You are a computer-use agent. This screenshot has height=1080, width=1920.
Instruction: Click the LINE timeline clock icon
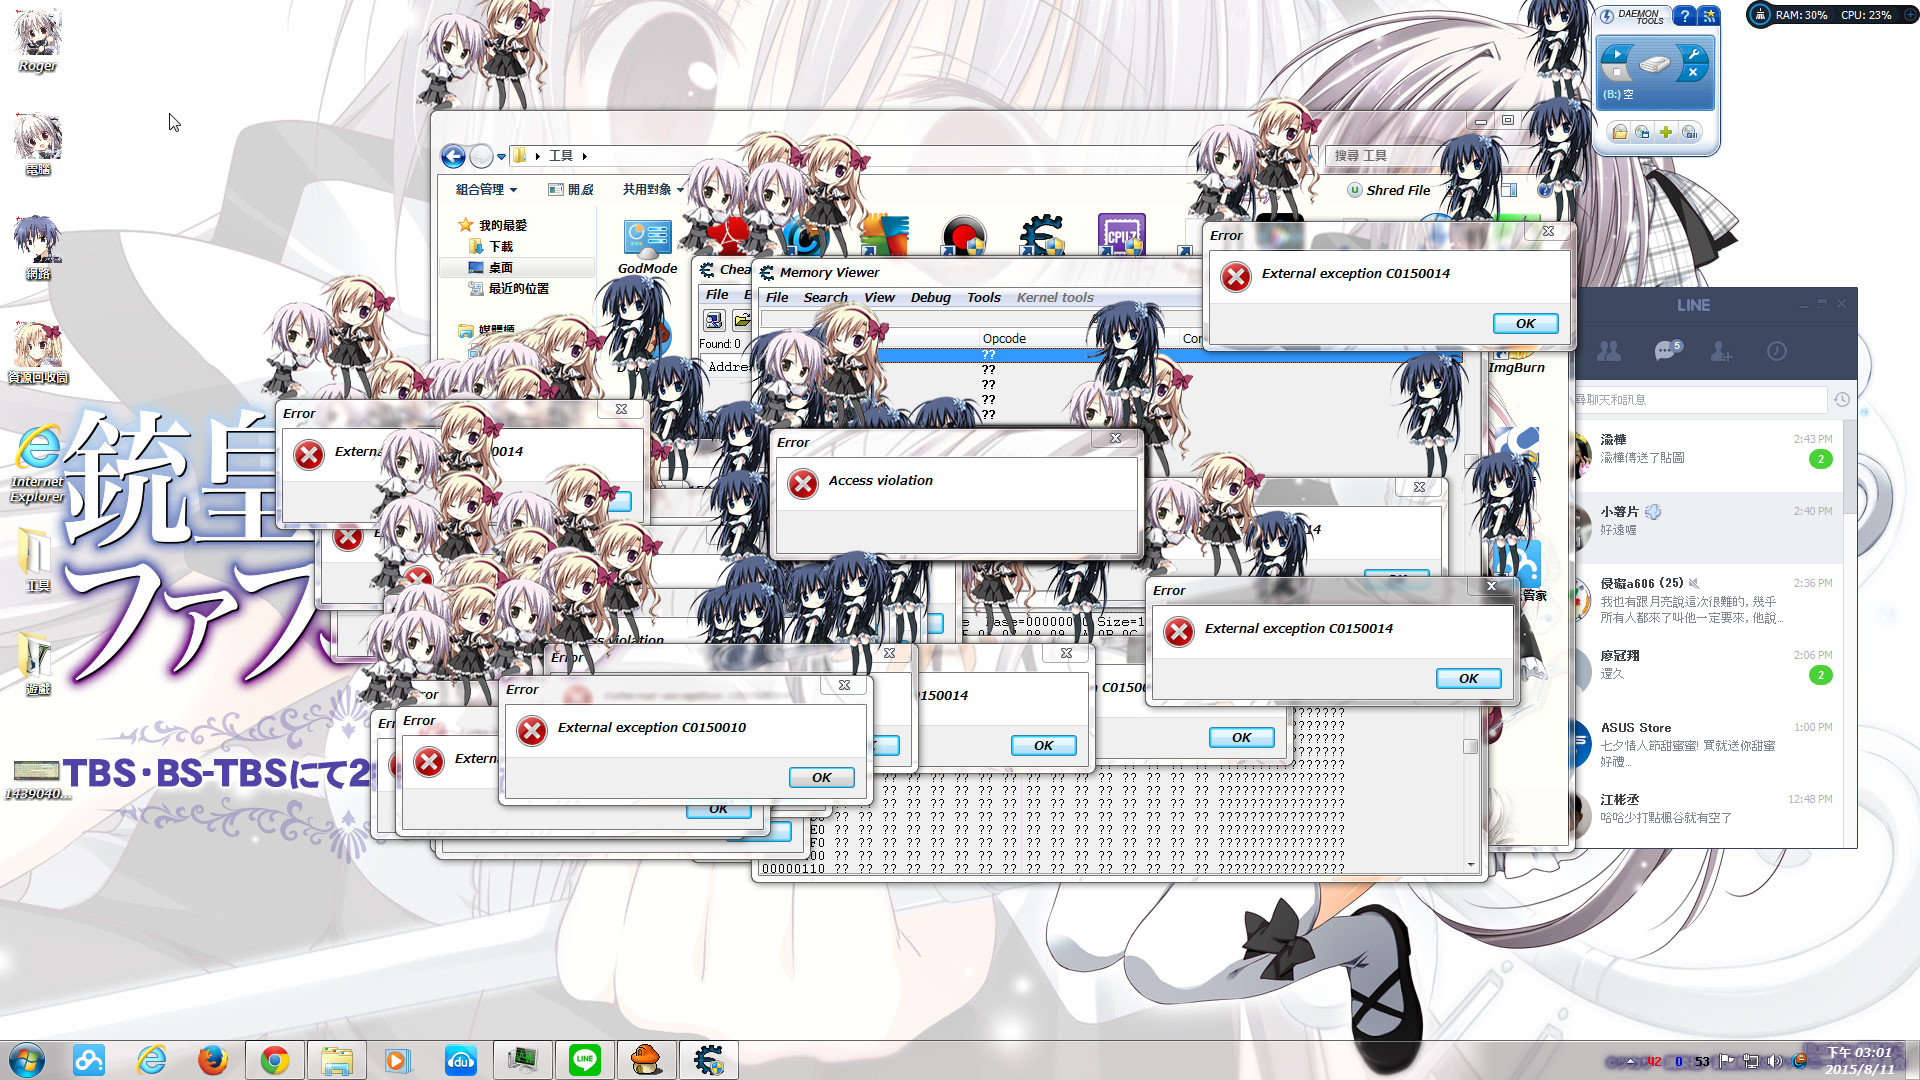click(x=1777, y=351)
